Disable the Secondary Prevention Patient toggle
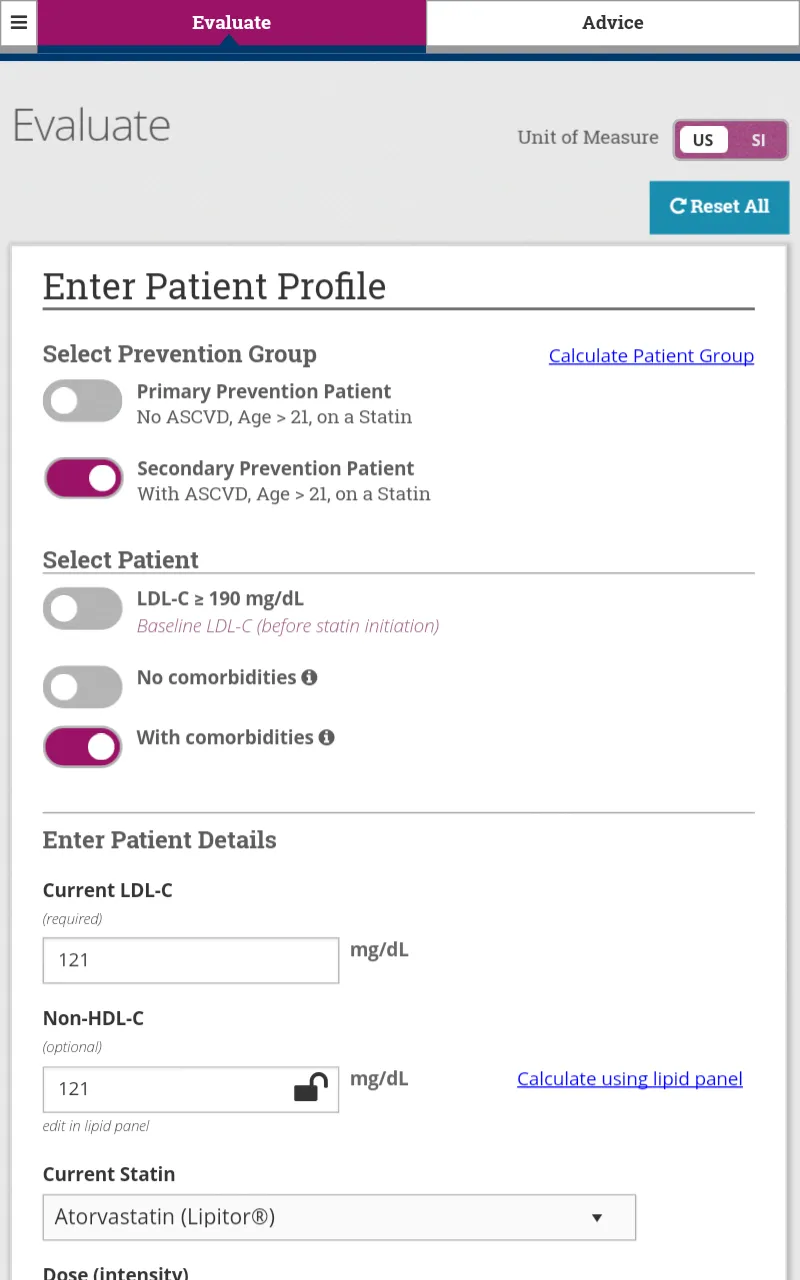The width and height of the screenshot is (800, 1280). 83,478
